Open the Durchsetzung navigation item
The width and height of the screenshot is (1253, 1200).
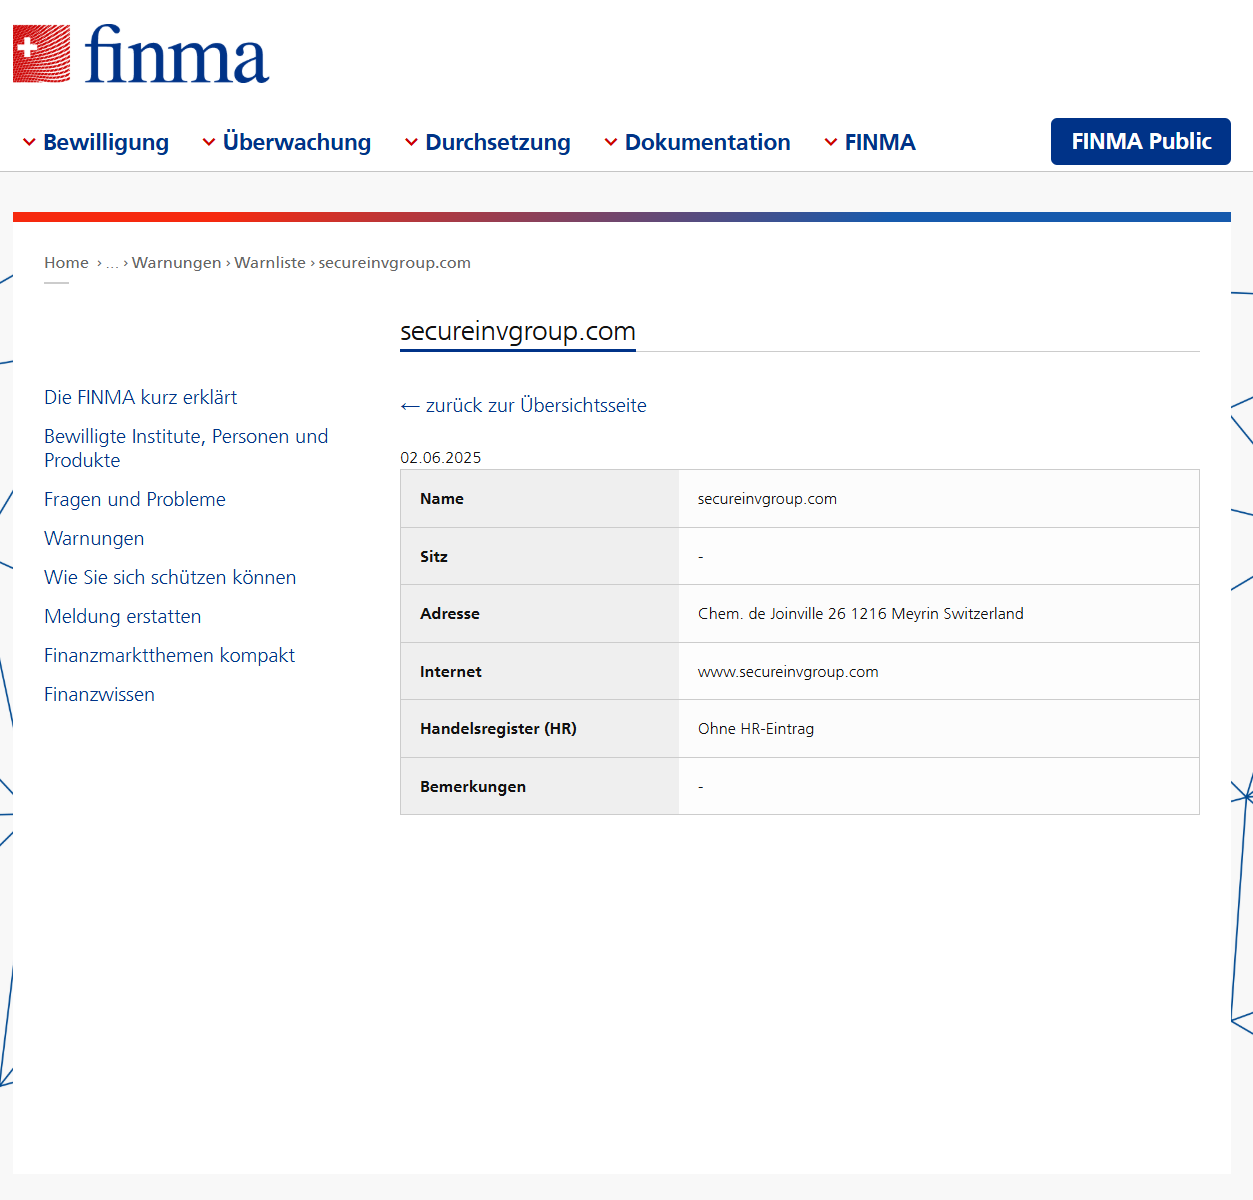tap(498, 142)
